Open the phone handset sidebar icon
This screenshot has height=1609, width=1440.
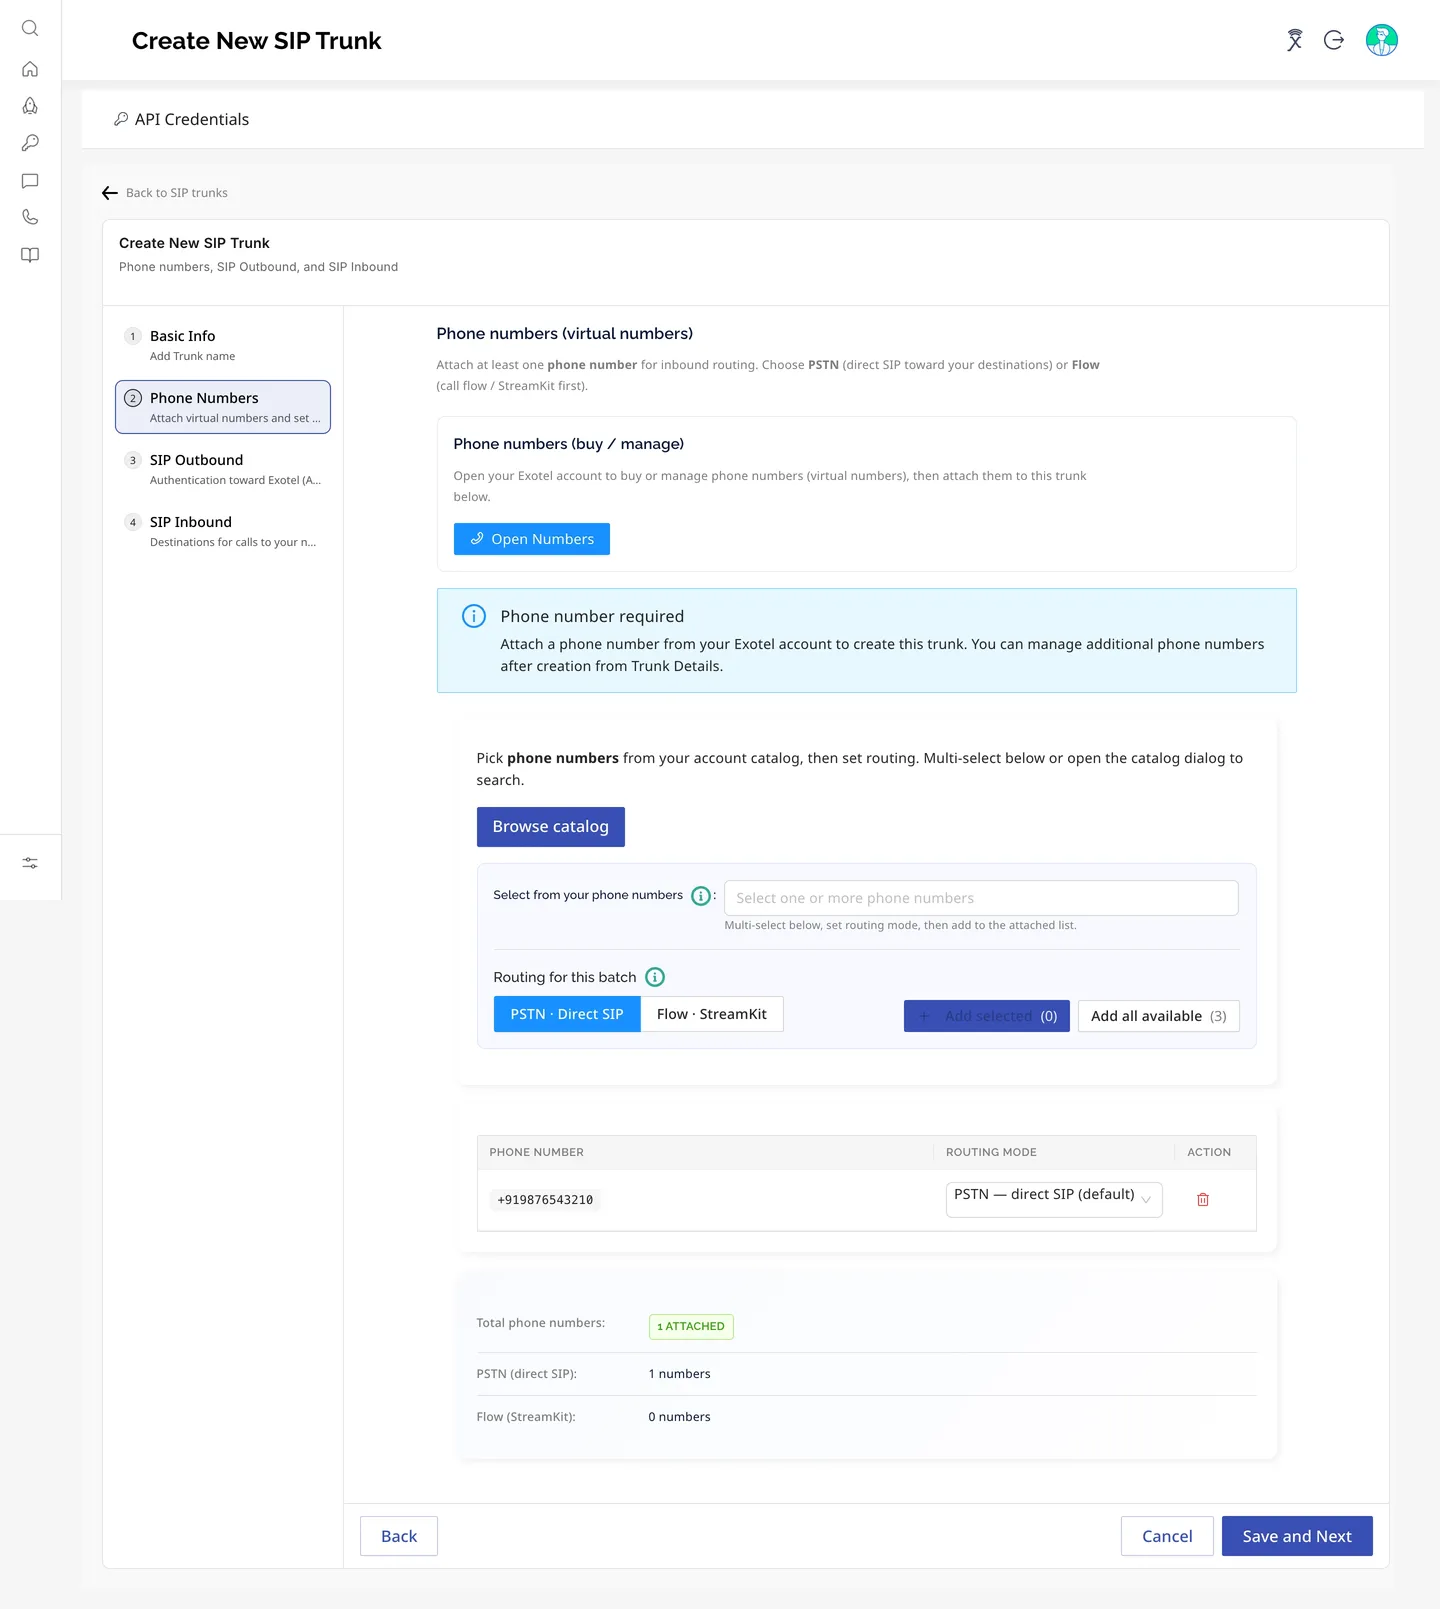pyautogui.click(x=30, y=217)
